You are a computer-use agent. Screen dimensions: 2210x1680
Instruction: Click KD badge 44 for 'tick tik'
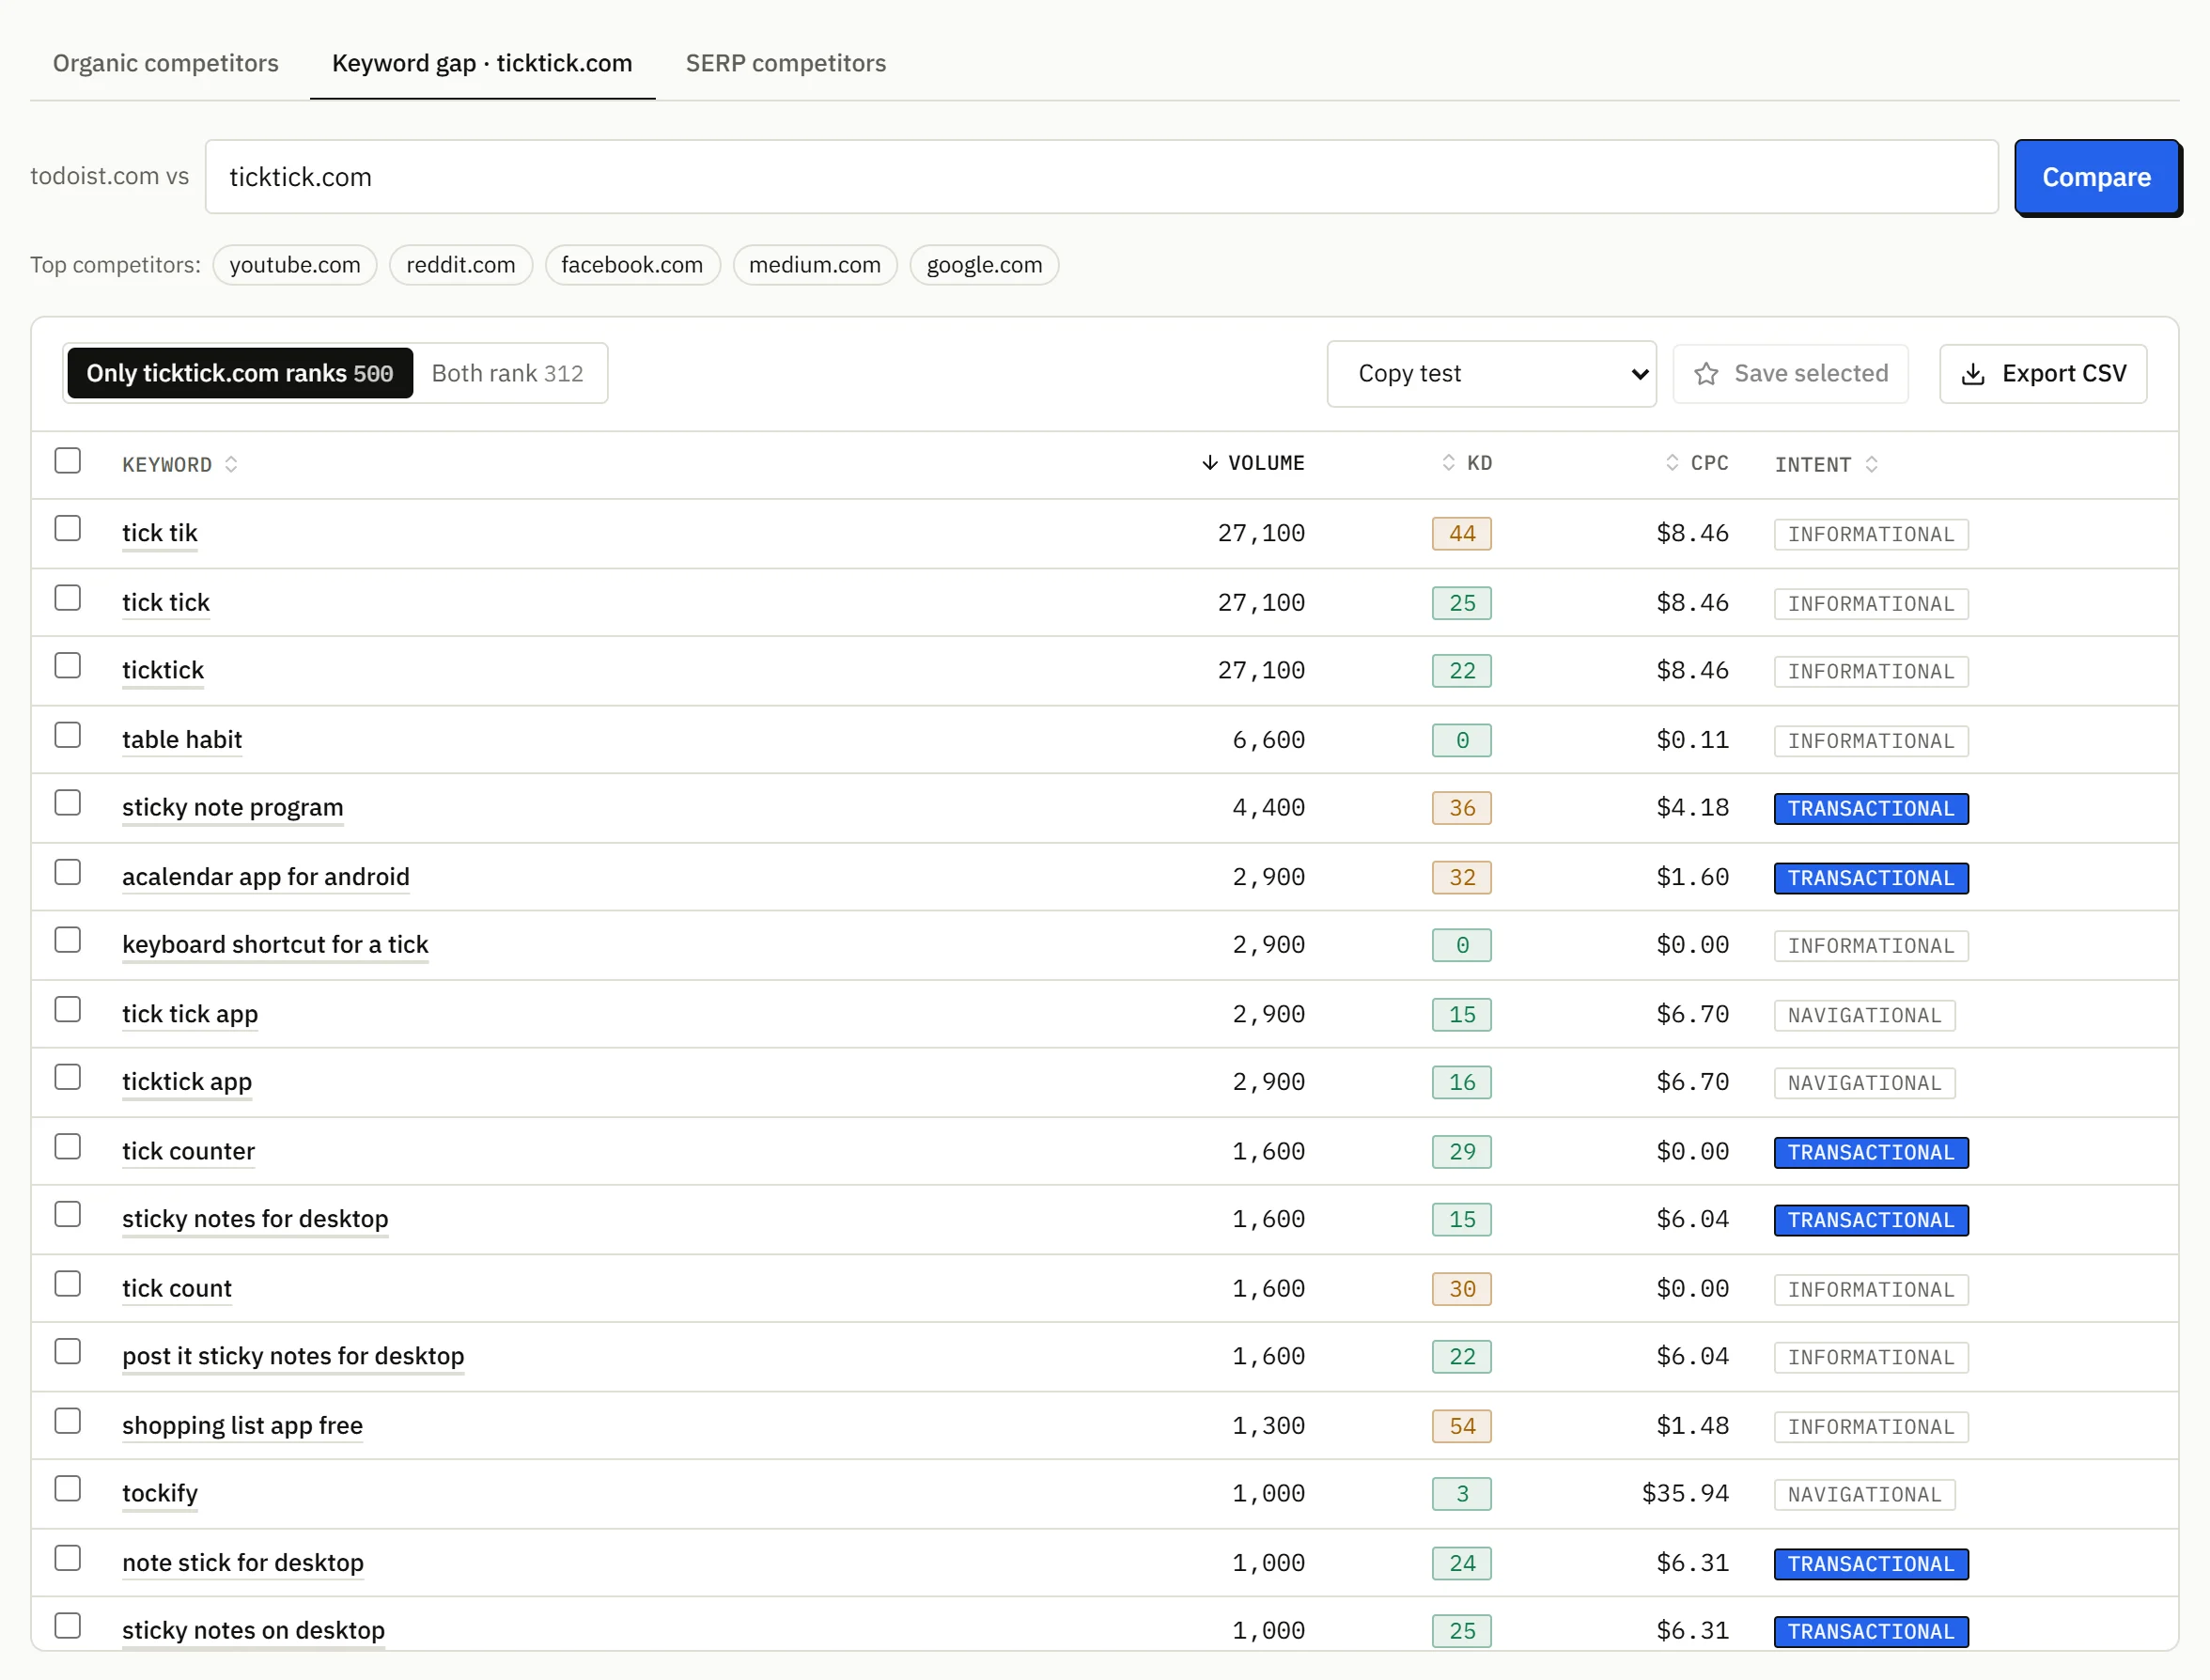click(1462, 534)
